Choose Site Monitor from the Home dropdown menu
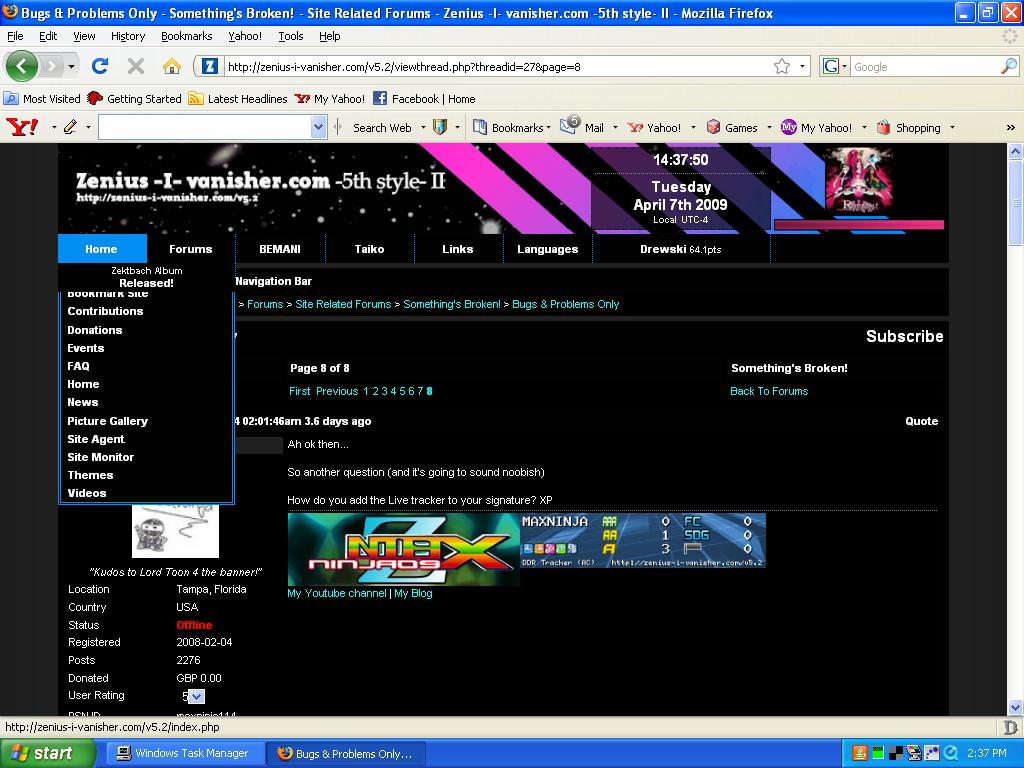The height and width of the screenshot is (768, 1024). tap(101, 457)
